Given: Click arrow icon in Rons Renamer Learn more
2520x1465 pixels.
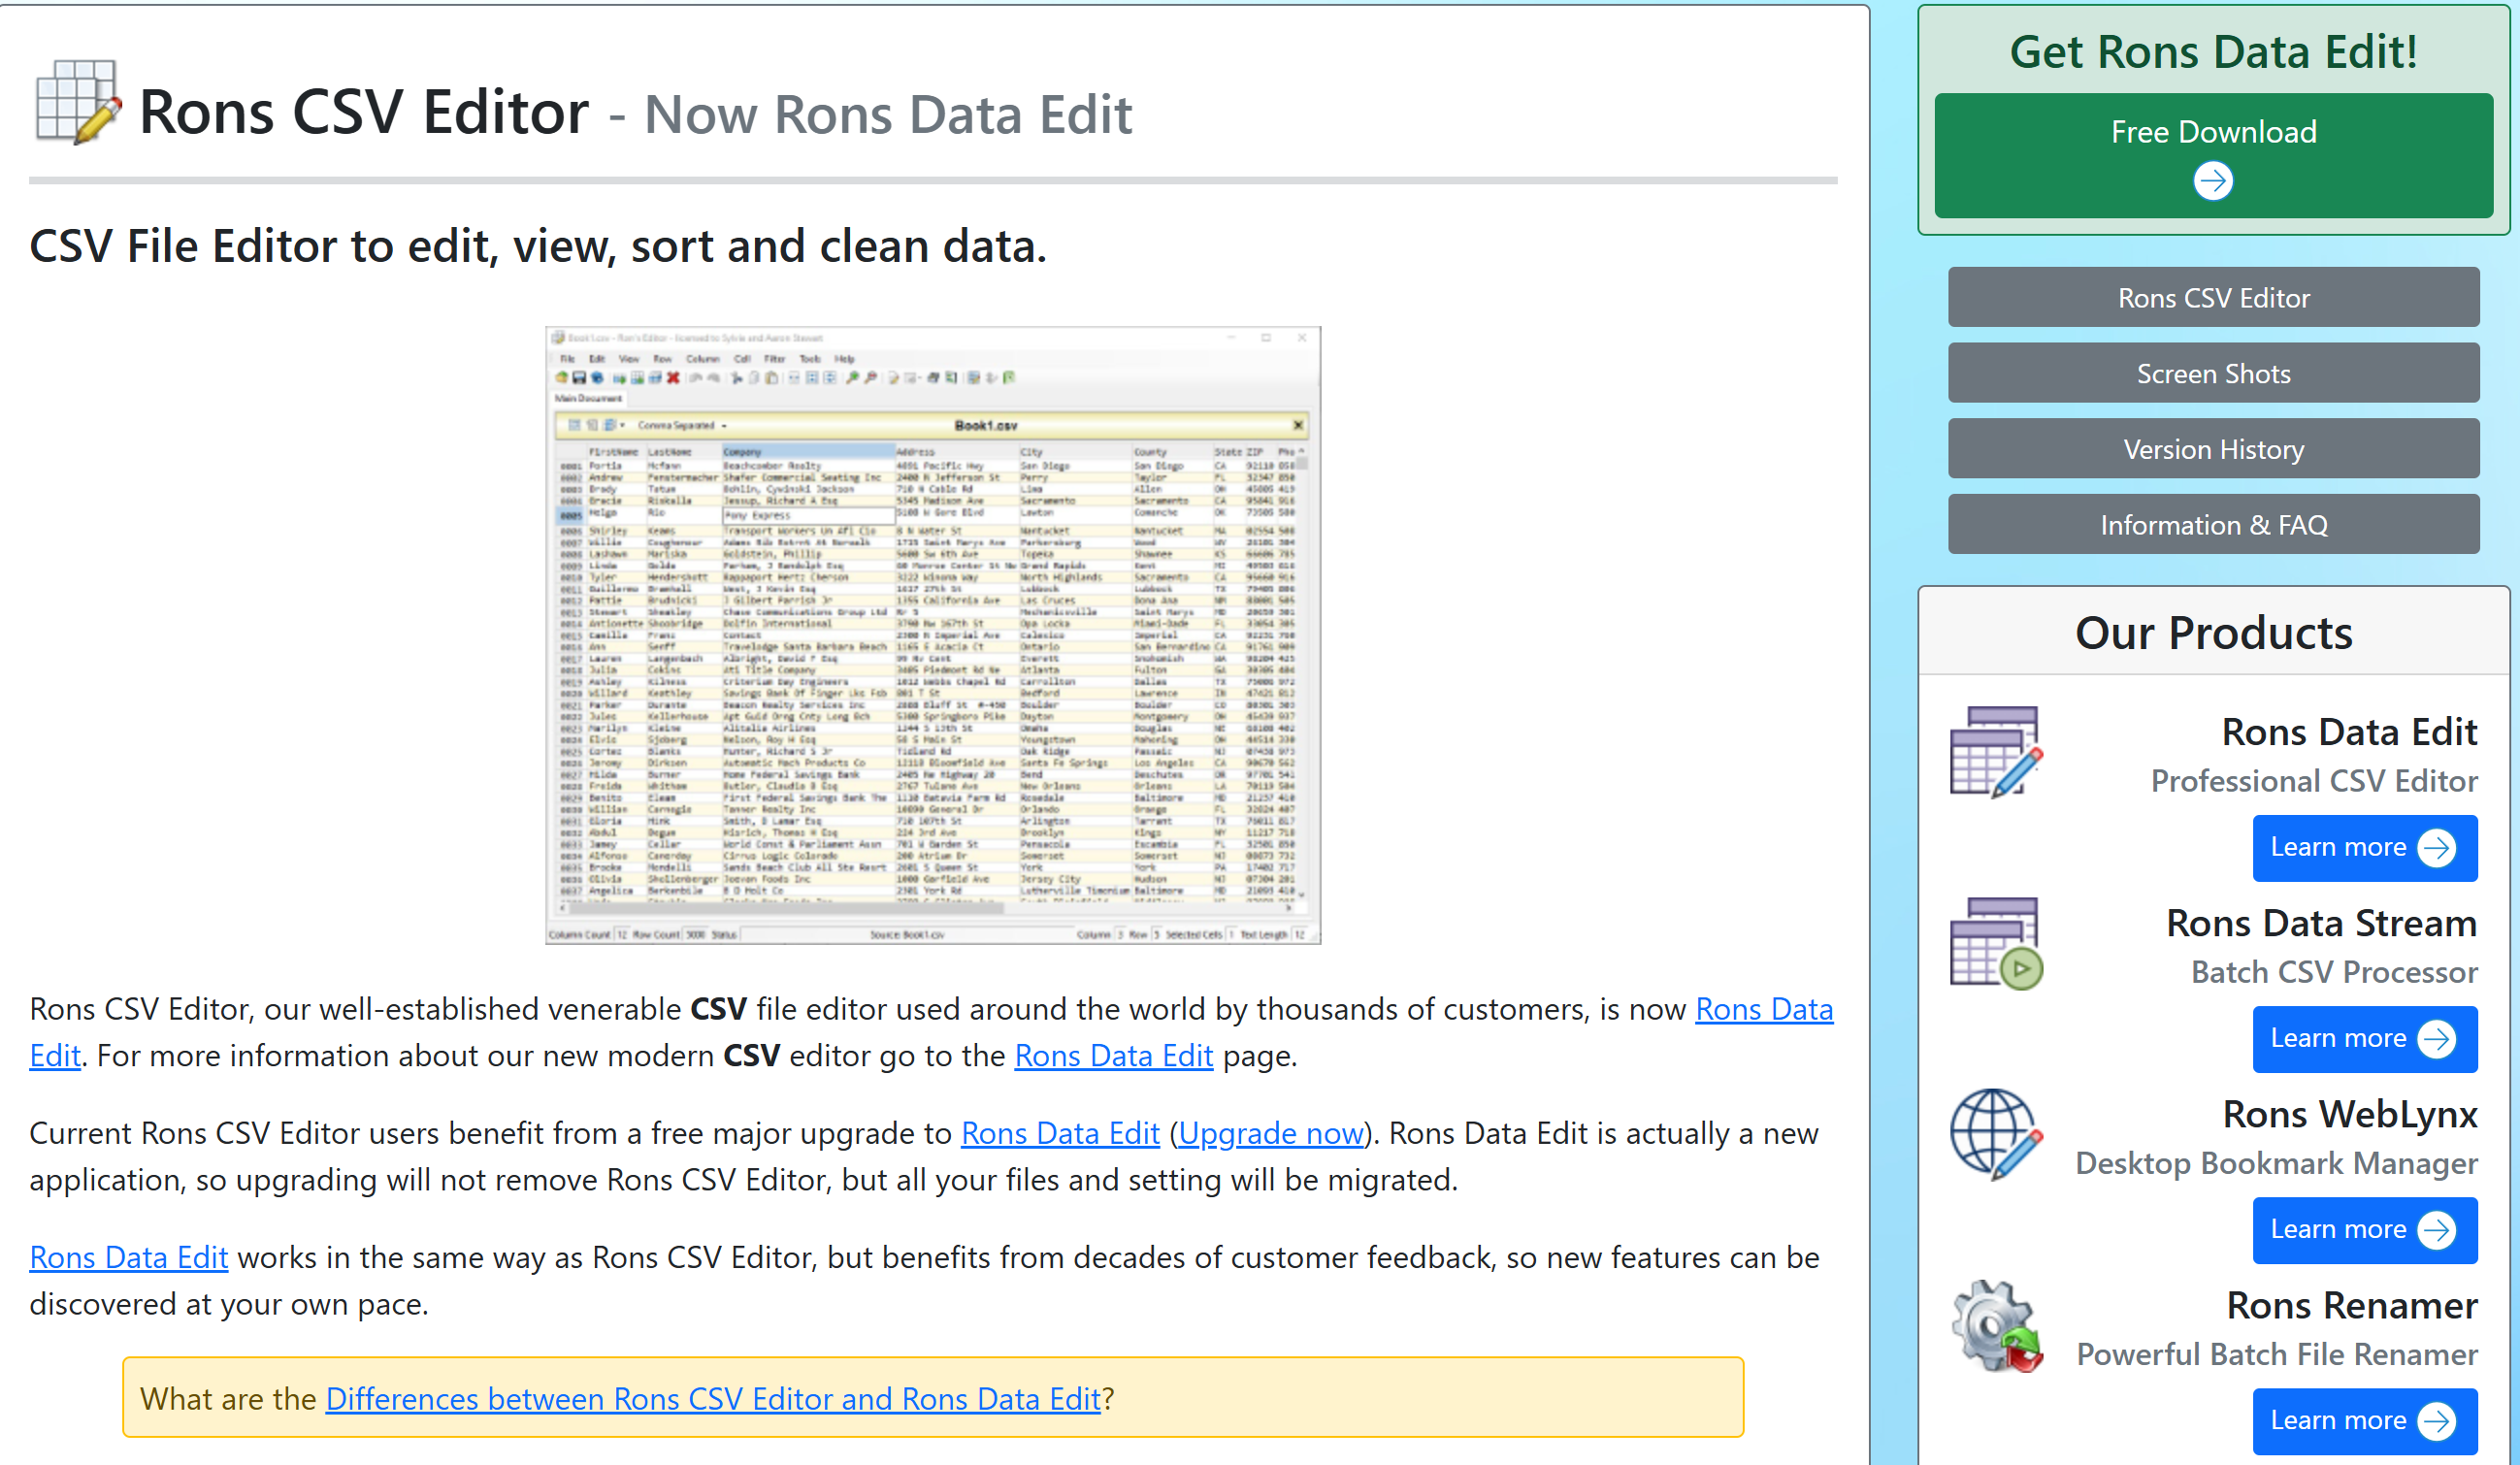Looking at the screenshot, I should pyautogui.click(x=2436, y=1421).
